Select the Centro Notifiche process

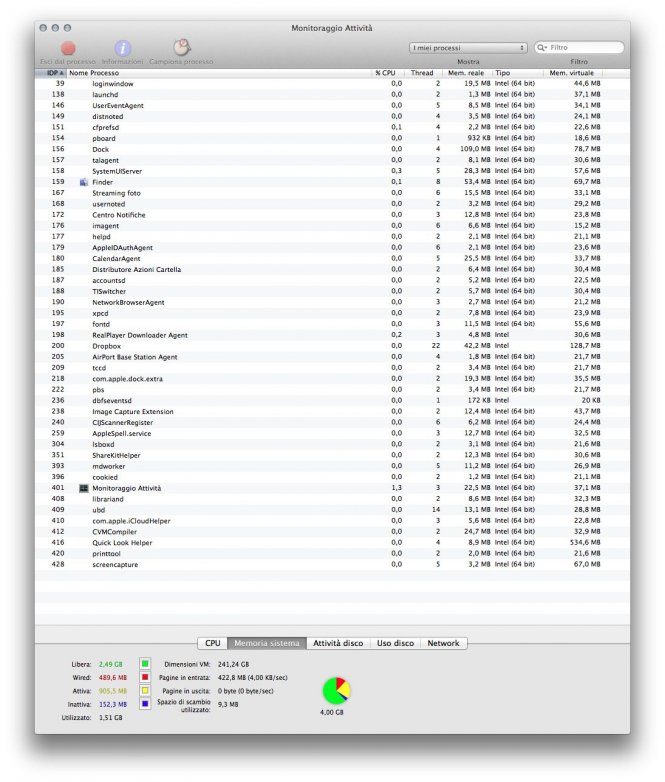coord(332,215)
